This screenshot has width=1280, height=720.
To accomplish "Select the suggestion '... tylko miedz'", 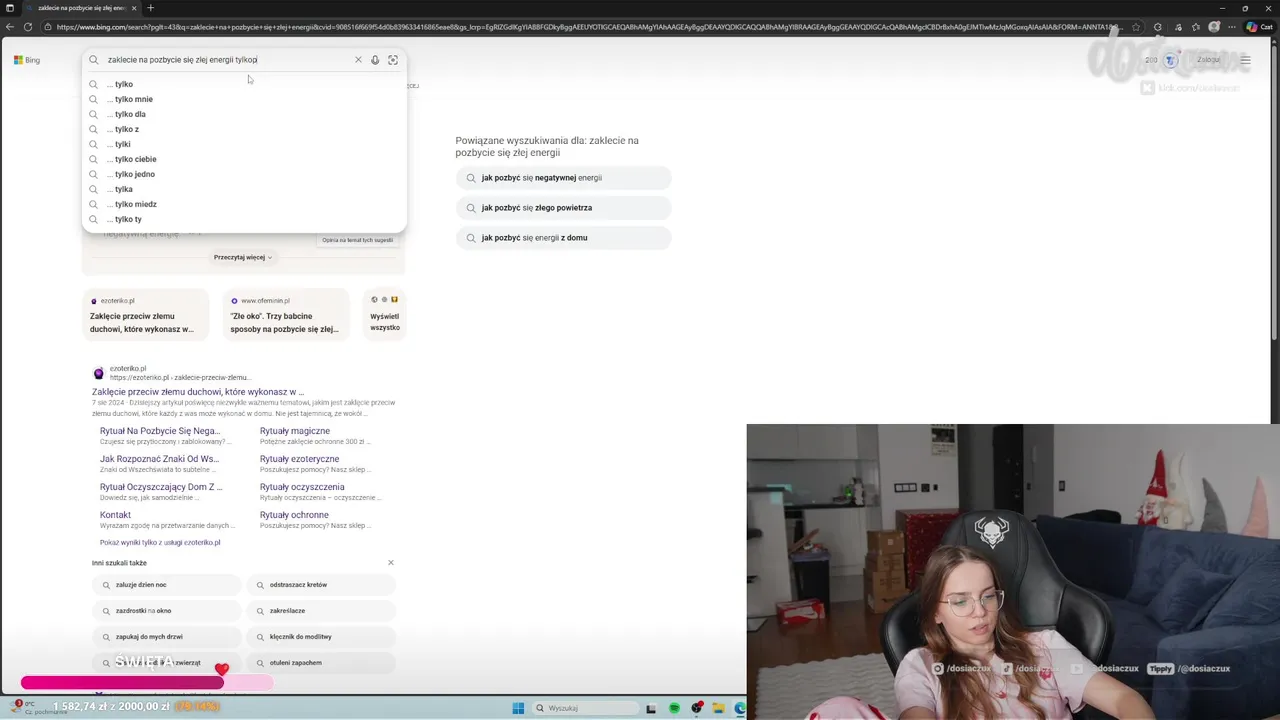I will pyautogui.click(x=244, y=204).
